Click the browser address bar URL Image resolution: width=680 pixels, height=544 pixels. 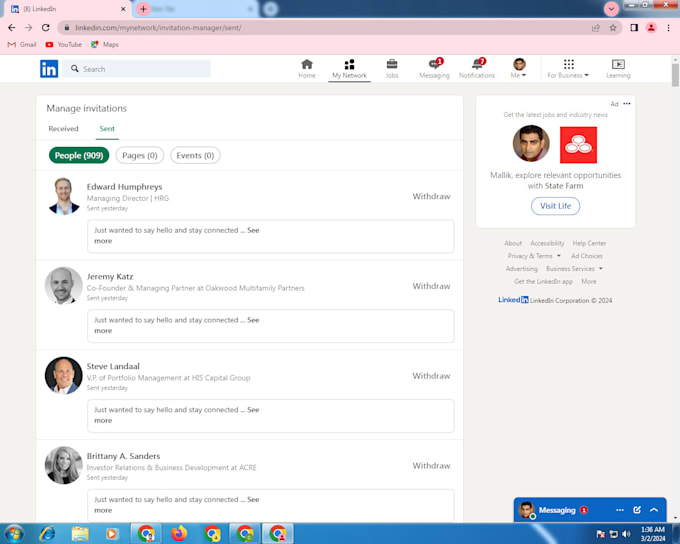tap(158, 28)
